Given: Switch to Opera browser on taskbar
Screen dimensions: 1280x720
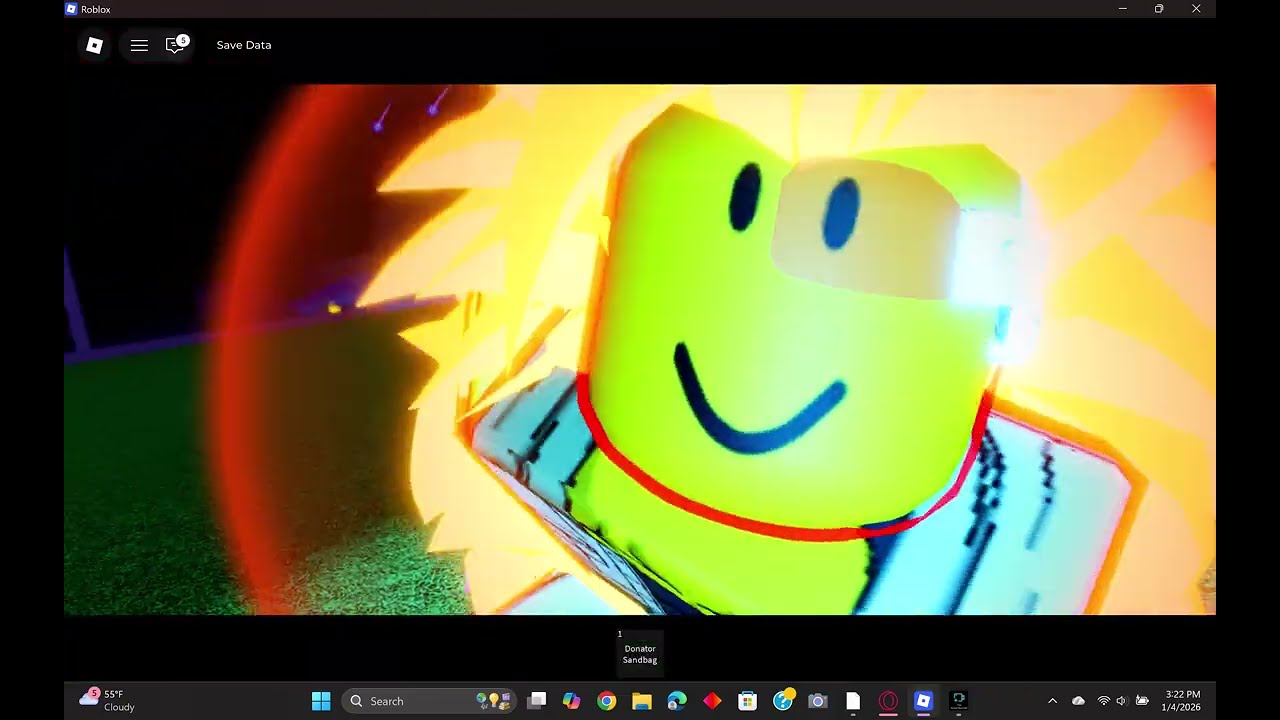Looking at the screenshot, I should 888,701.
